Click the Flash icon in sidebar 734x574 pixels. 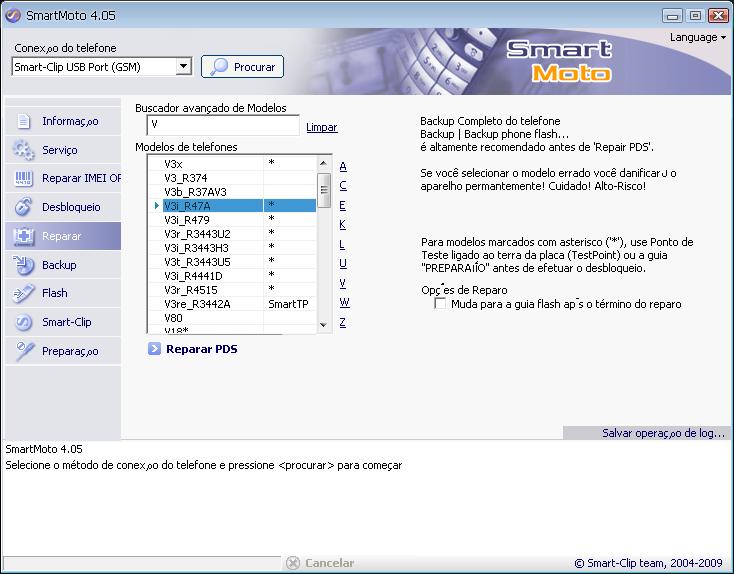click(23, 293)
